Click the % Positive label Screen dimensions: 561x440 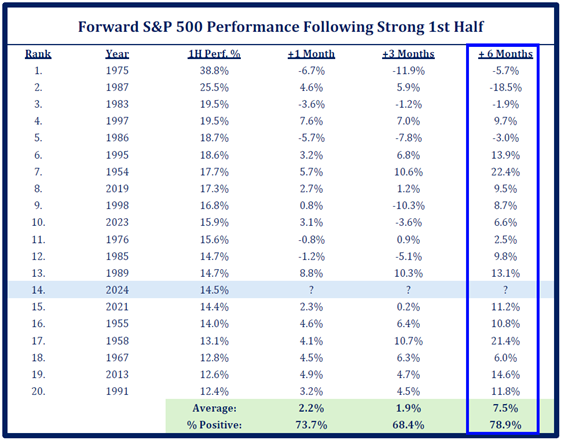pyautogui.click(x=214, y=425)
